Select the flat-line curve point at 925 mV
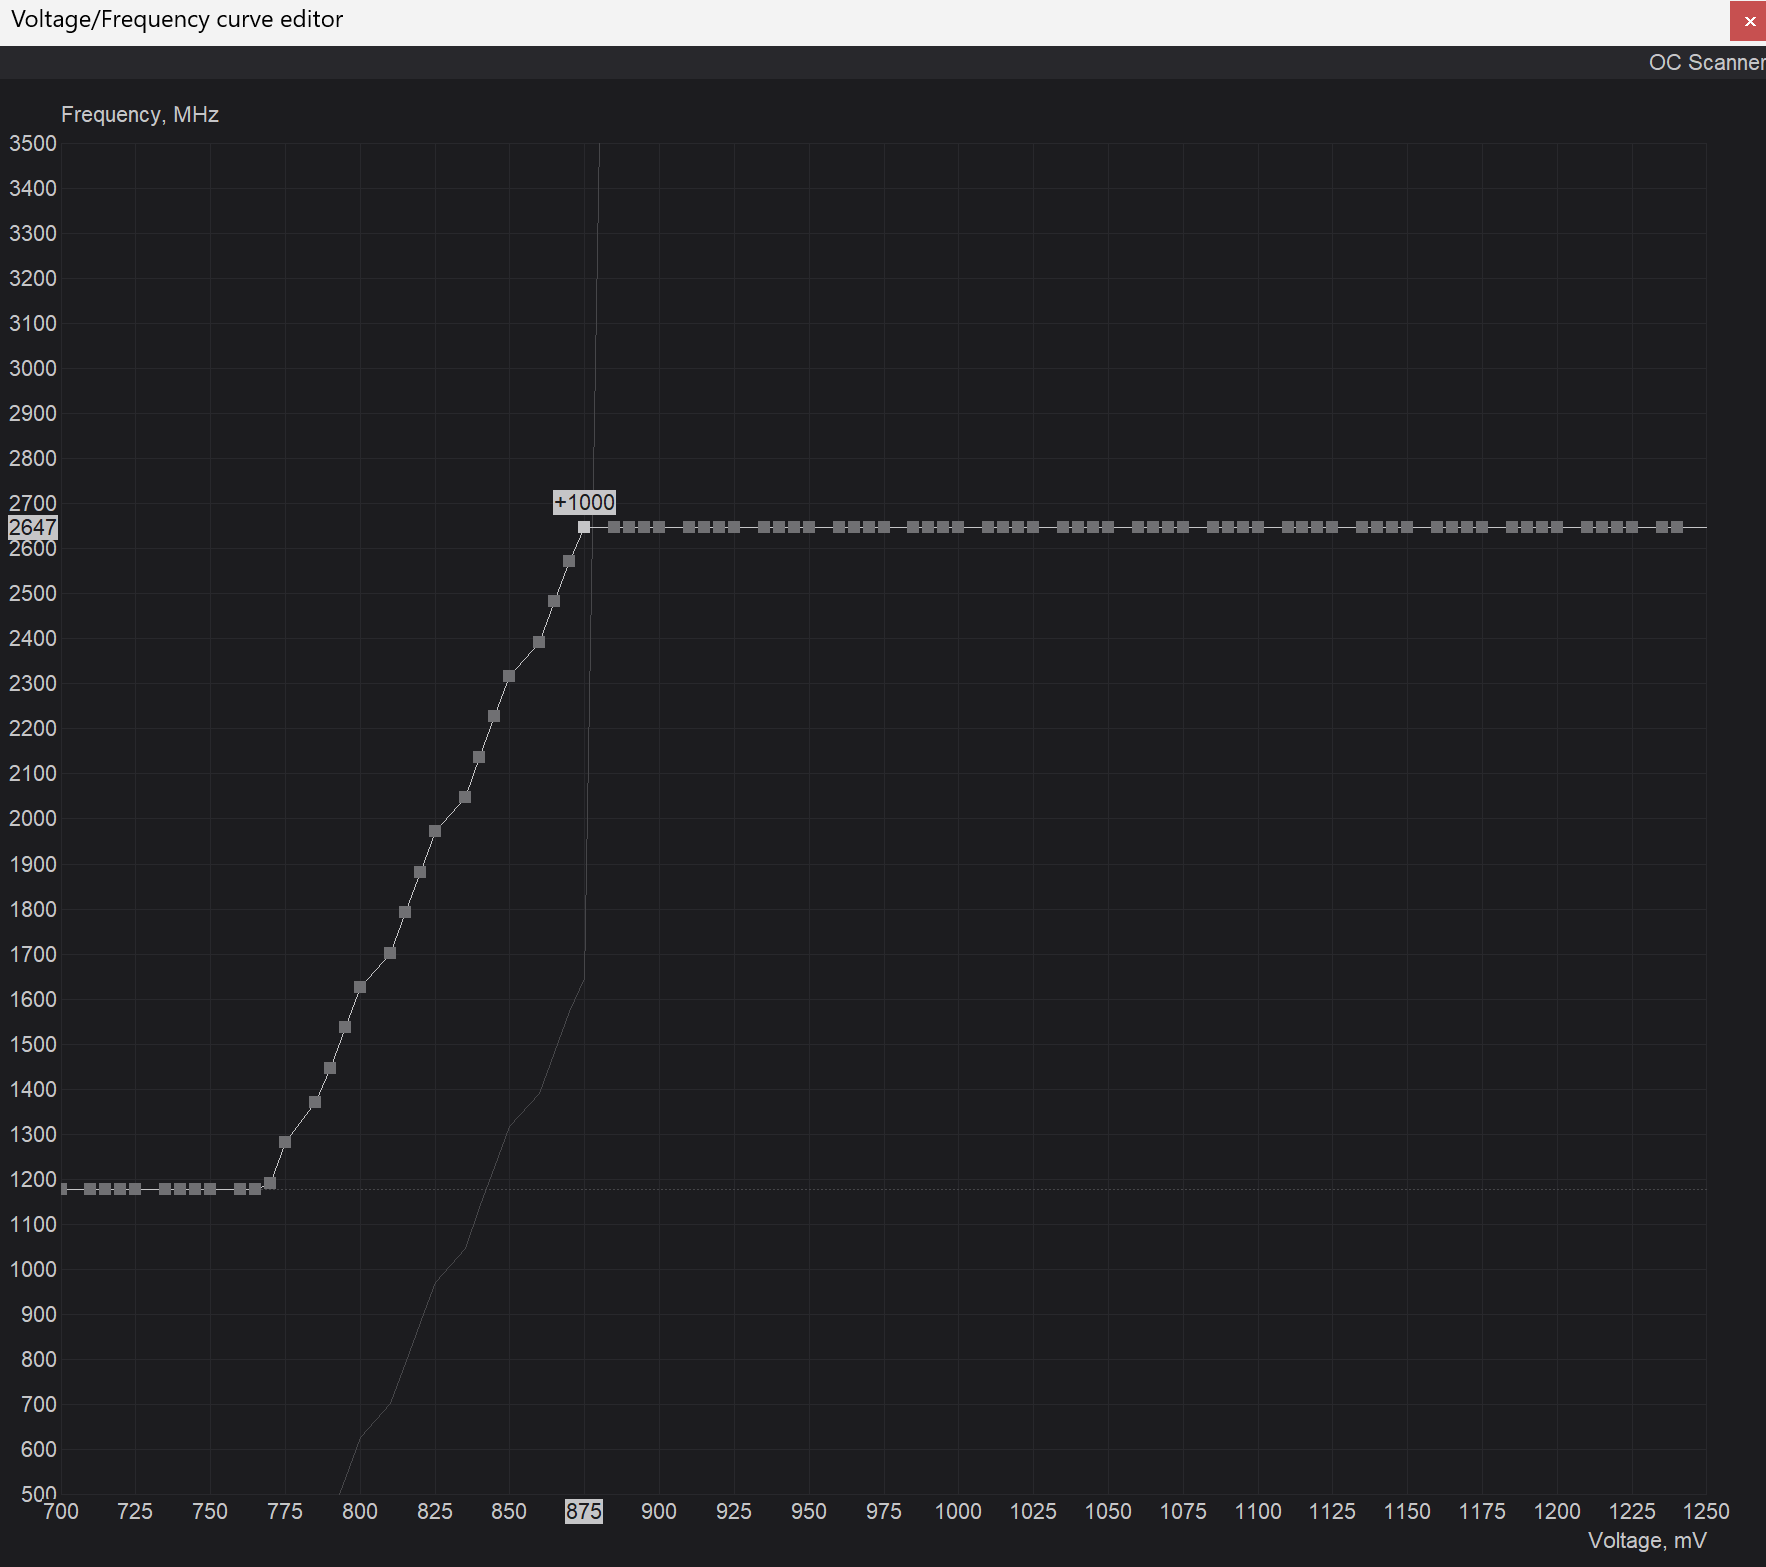The image size is (1766, 1567). (x=734, y=527)
